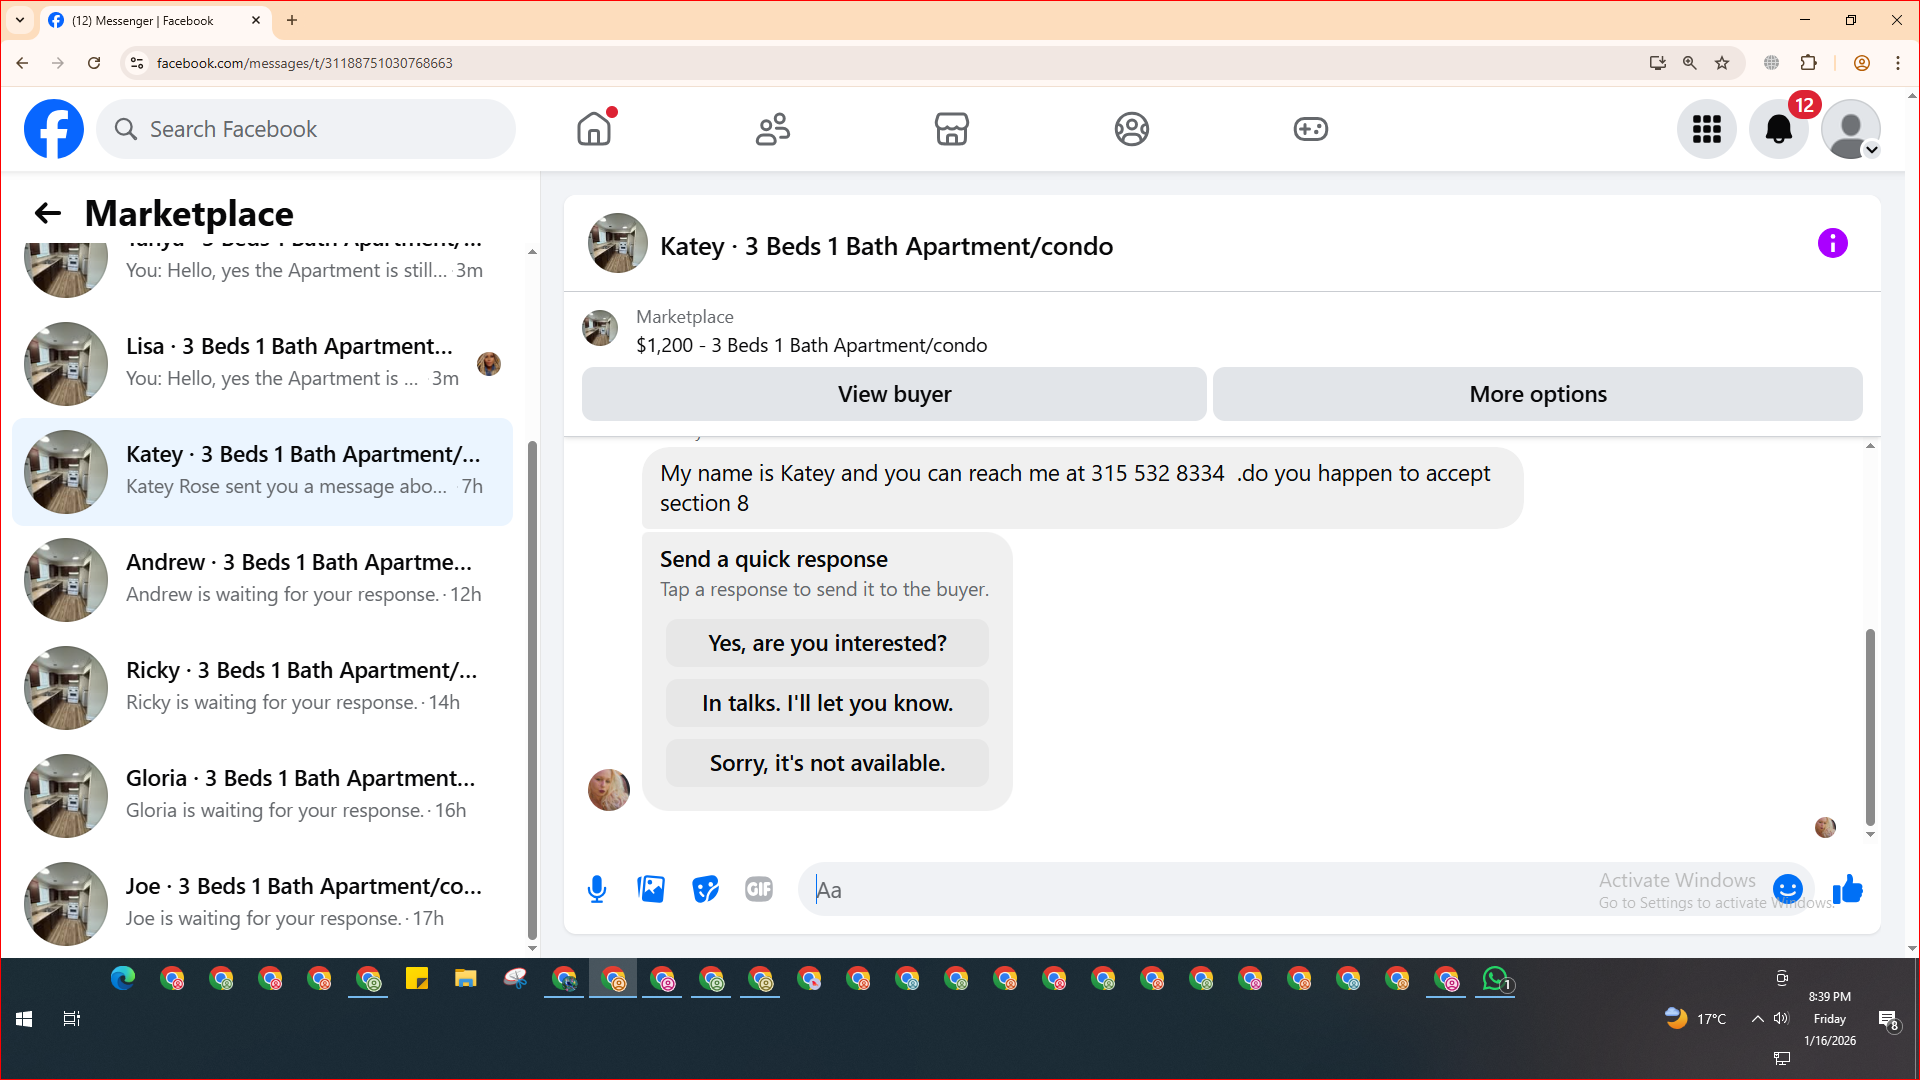Click the View buyer button

point(894,394)
